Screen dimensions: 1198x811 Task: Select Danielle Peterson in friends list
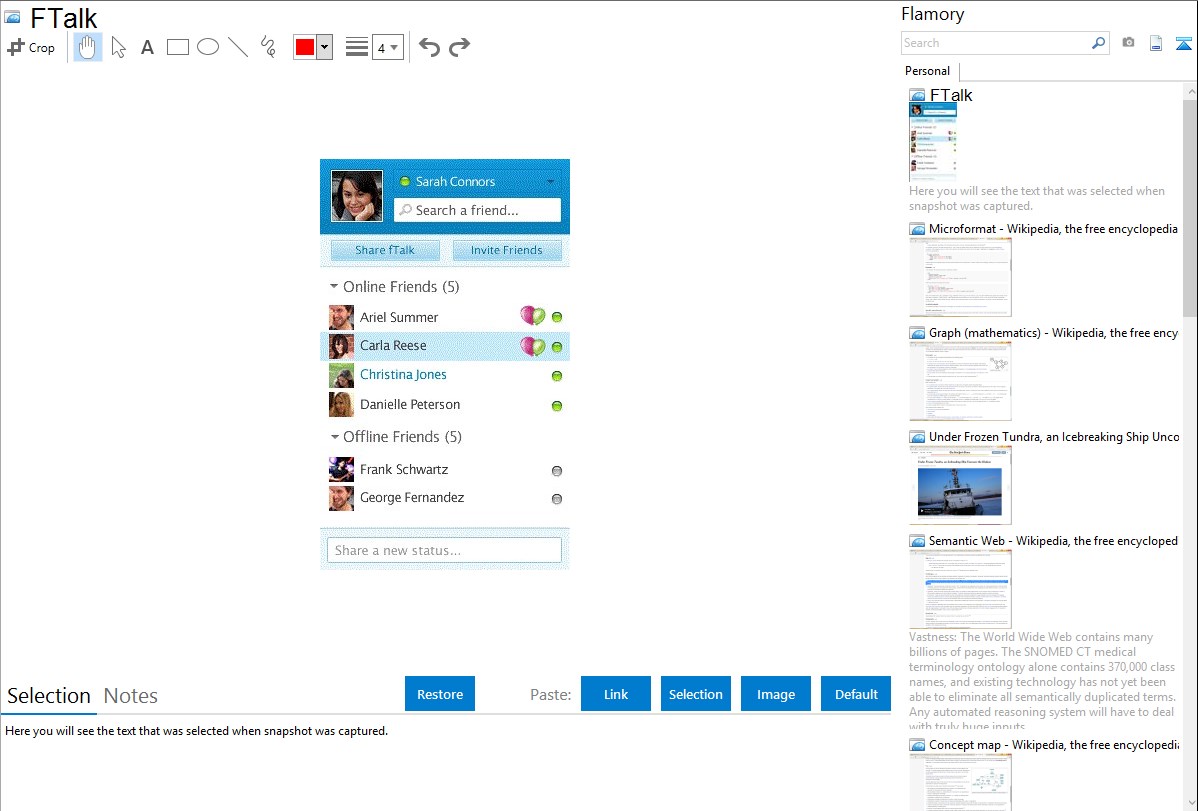click(x=445, y=405)
